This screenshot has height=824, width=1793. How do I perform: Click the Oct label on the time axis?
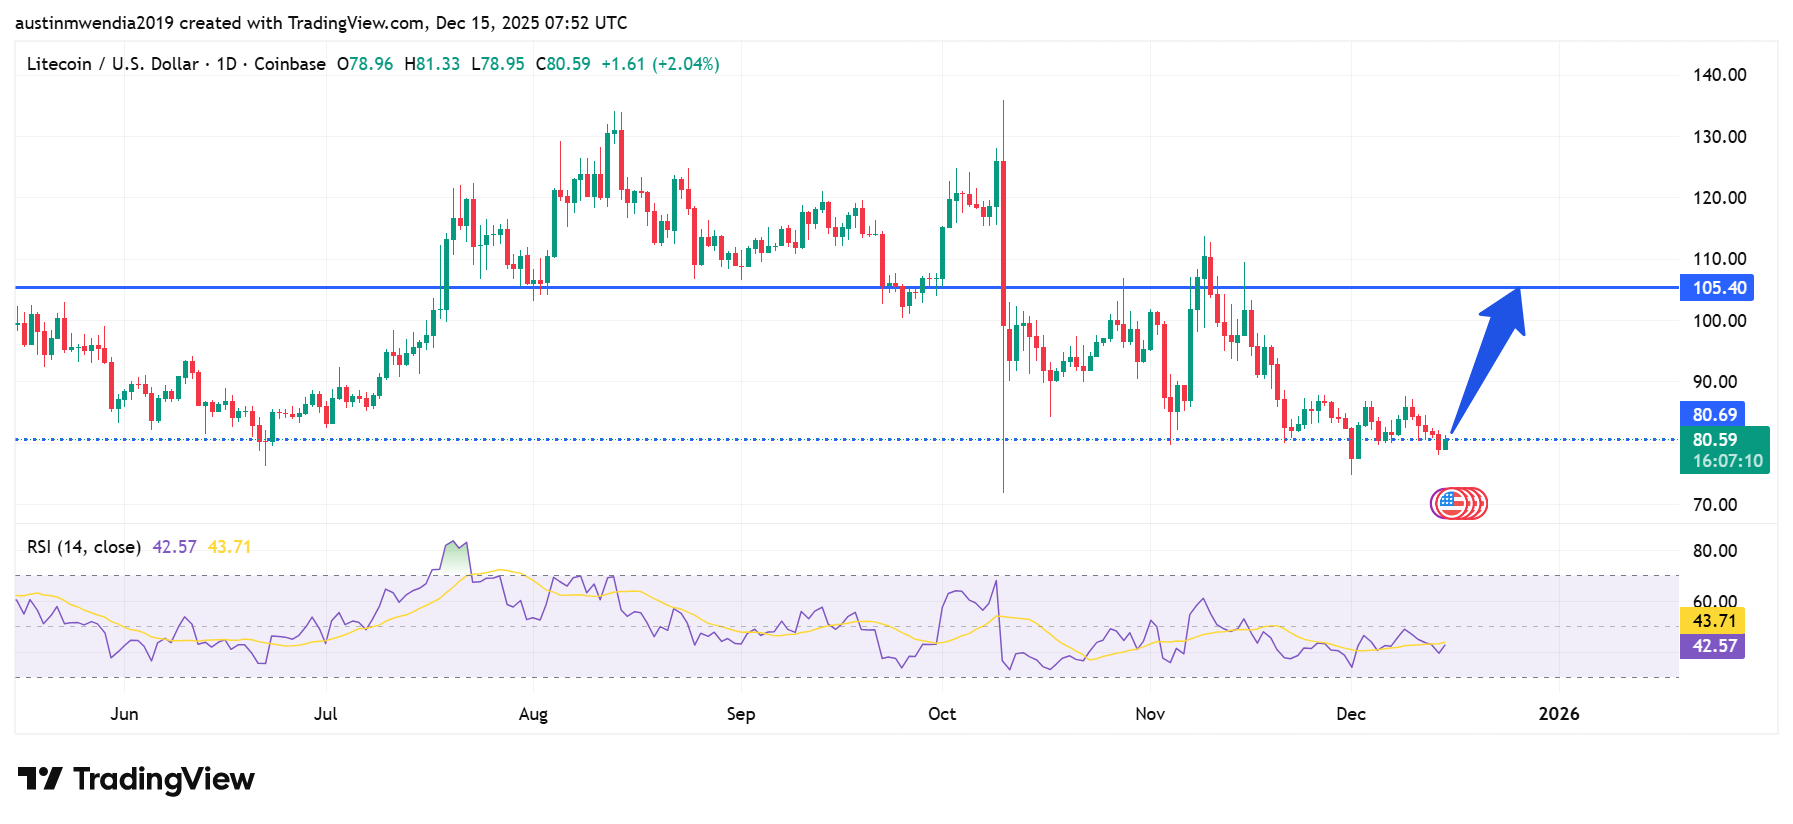pos(941,714)
